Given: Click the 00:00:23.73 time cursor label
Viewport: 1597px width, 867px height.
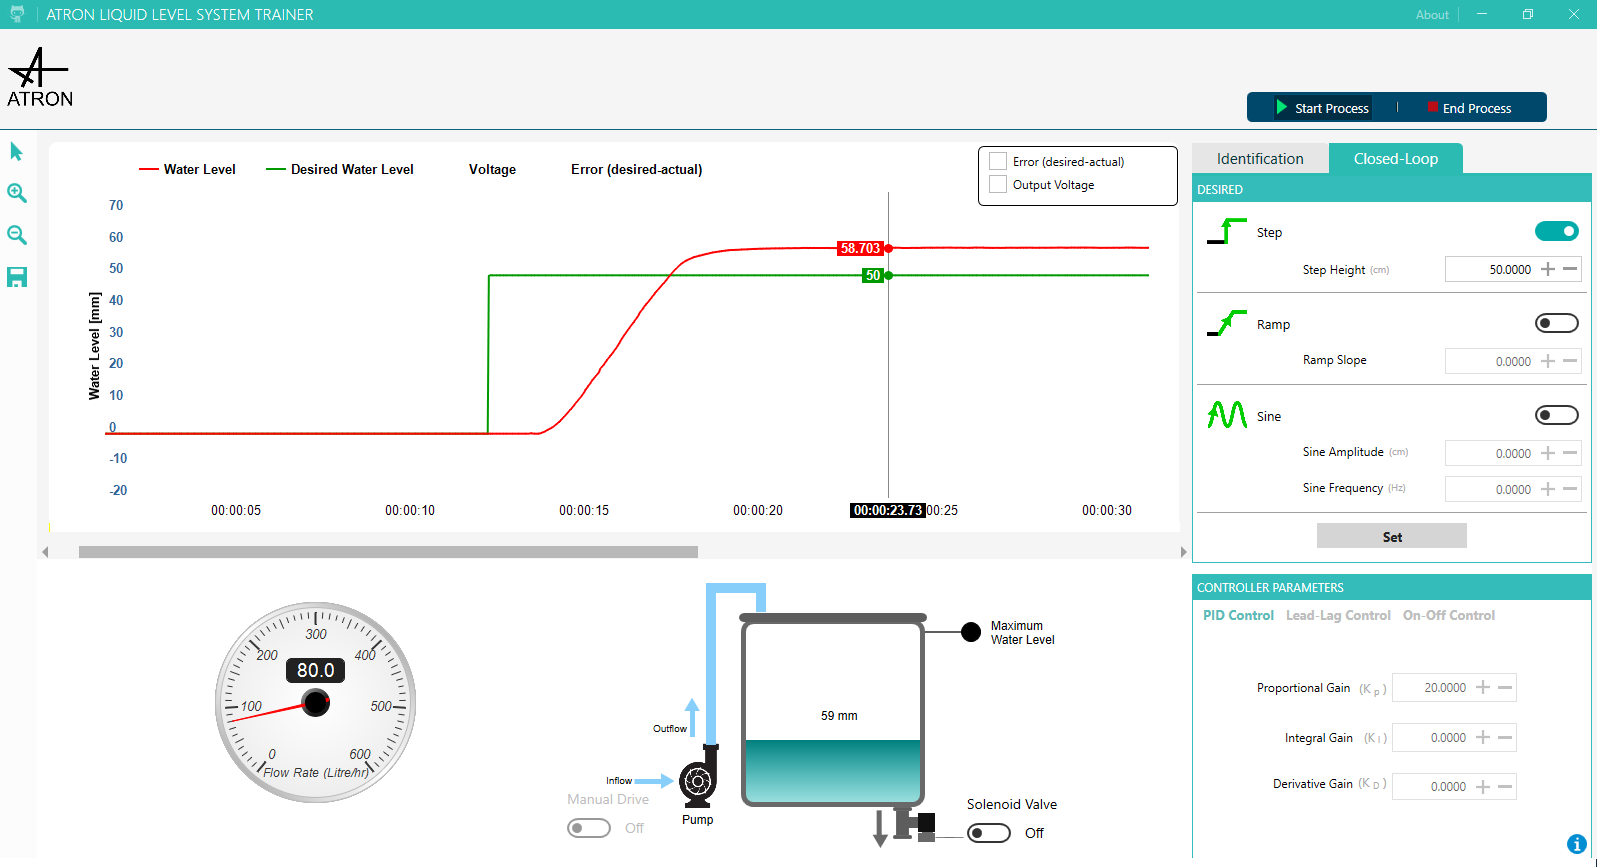Looking at the screenshot, I should 888,510.
